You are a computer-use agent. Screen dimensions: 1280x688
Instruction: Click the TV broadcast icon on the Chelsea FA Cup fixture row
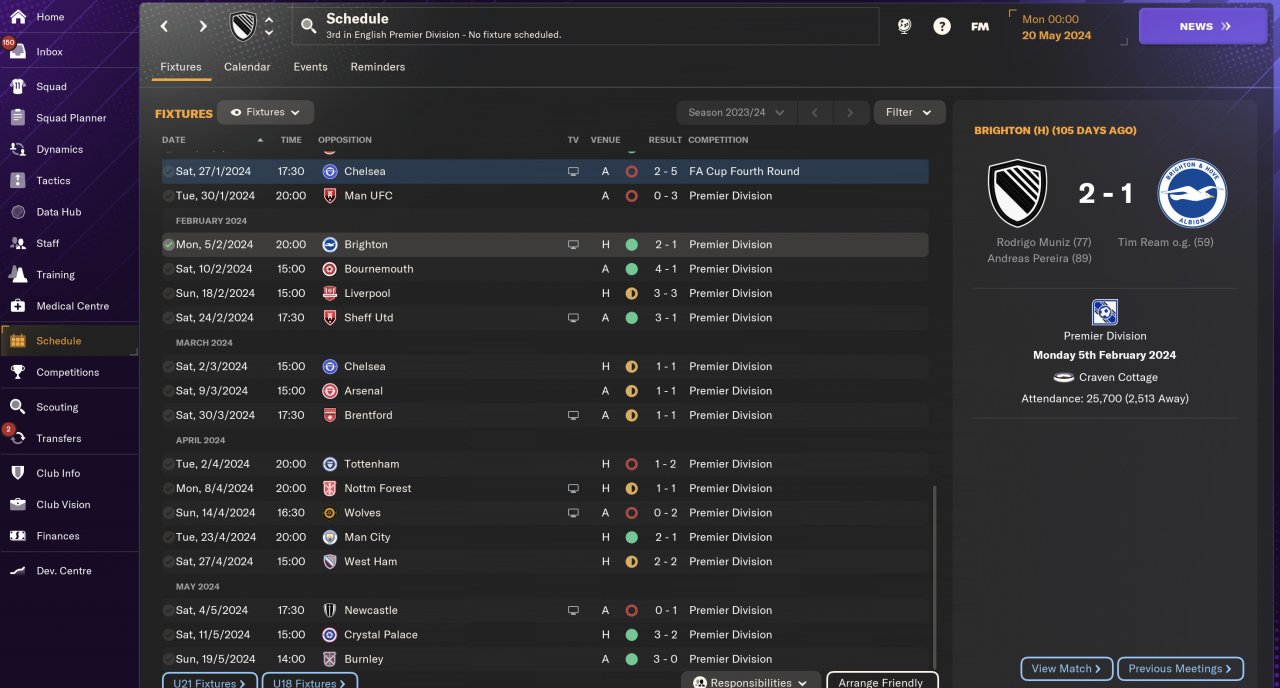[x=573, y=172]
